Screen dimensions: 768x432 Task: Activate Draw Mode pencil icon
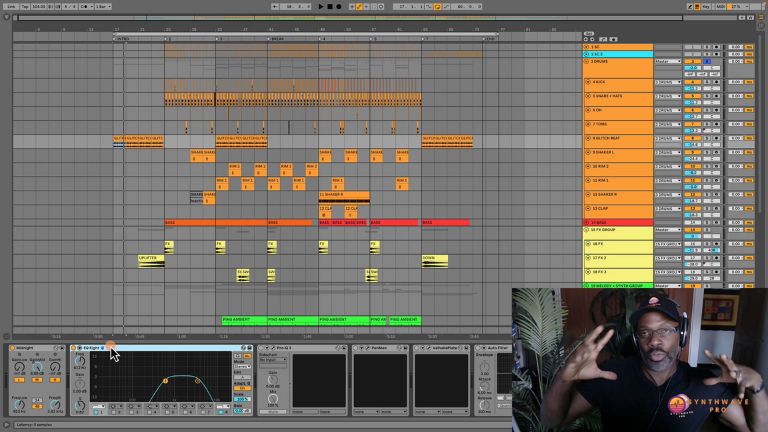690,6
